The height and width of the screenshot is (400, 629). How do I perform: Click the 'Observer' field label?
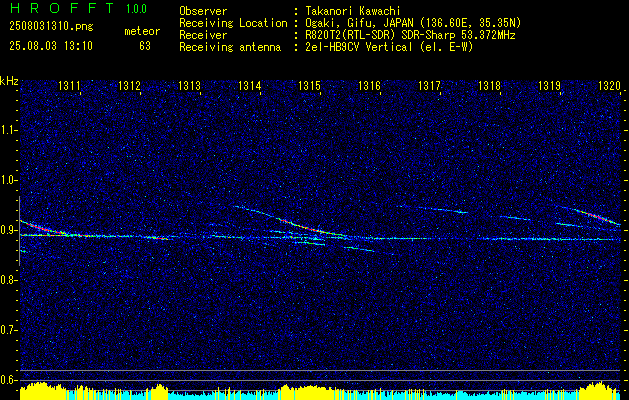click(x=203, y=11)
